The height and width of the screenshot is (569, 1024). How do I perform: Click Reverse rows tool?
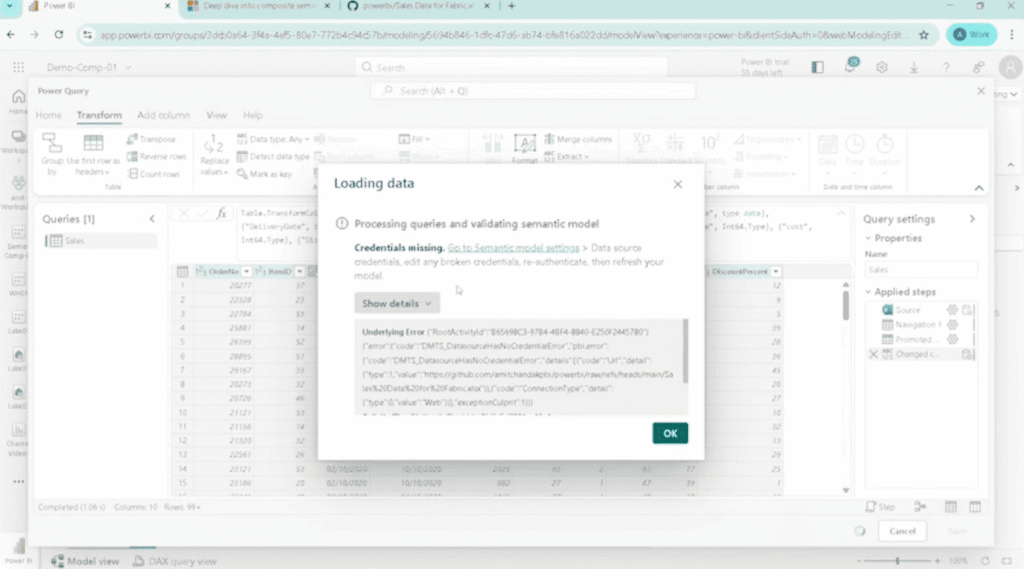click(x=157, y=157)
